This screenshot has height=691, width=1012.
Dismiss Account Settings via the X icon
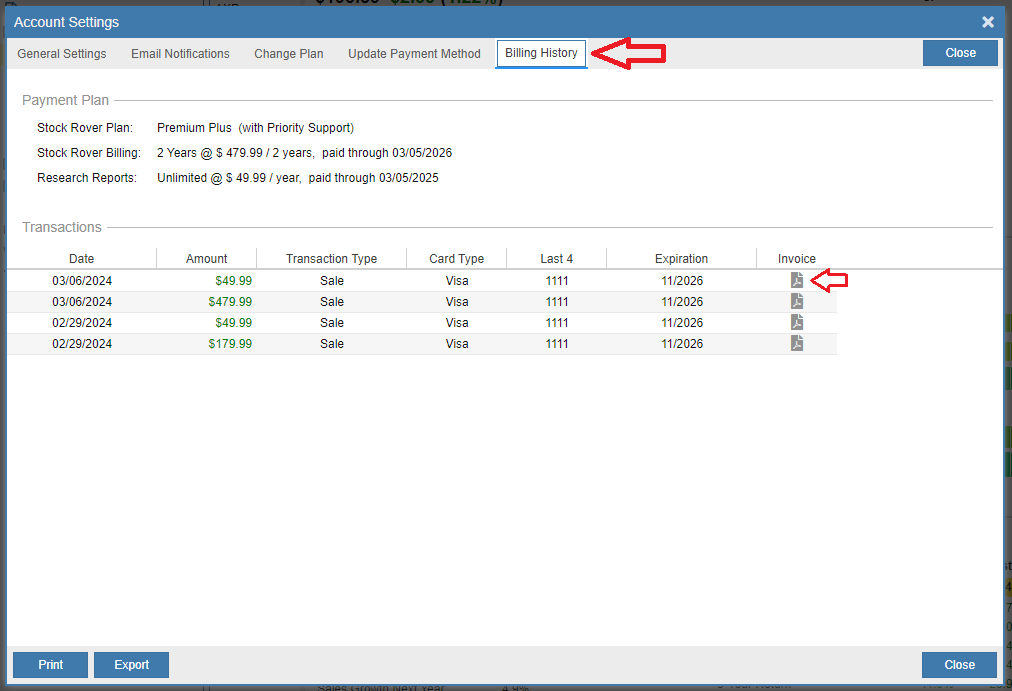point(988,22)
